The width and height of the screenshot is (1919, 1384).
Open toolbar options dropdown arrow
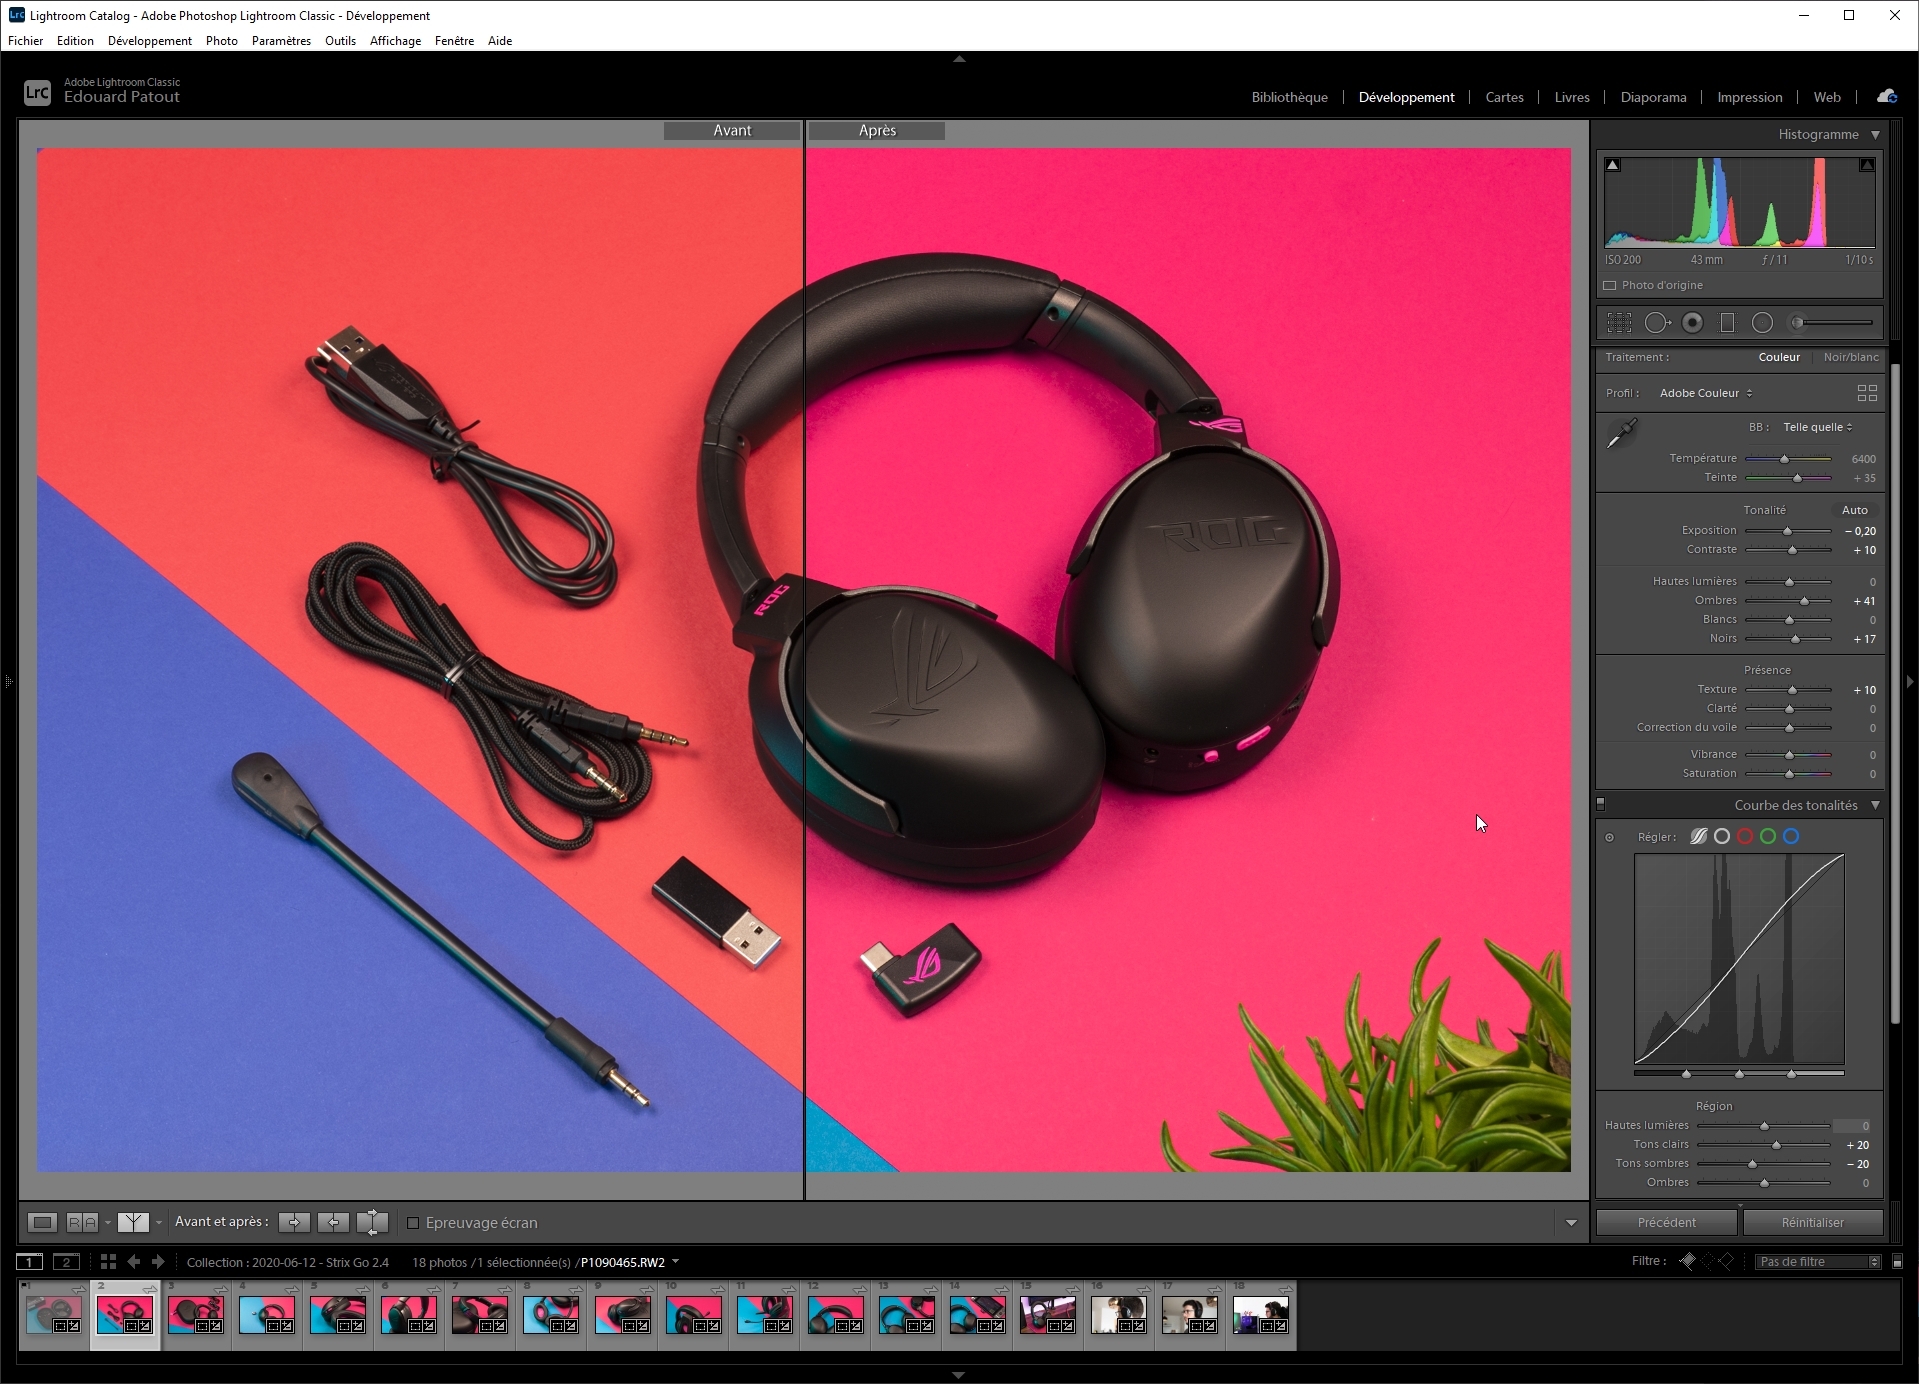tap(1571, 1223)
